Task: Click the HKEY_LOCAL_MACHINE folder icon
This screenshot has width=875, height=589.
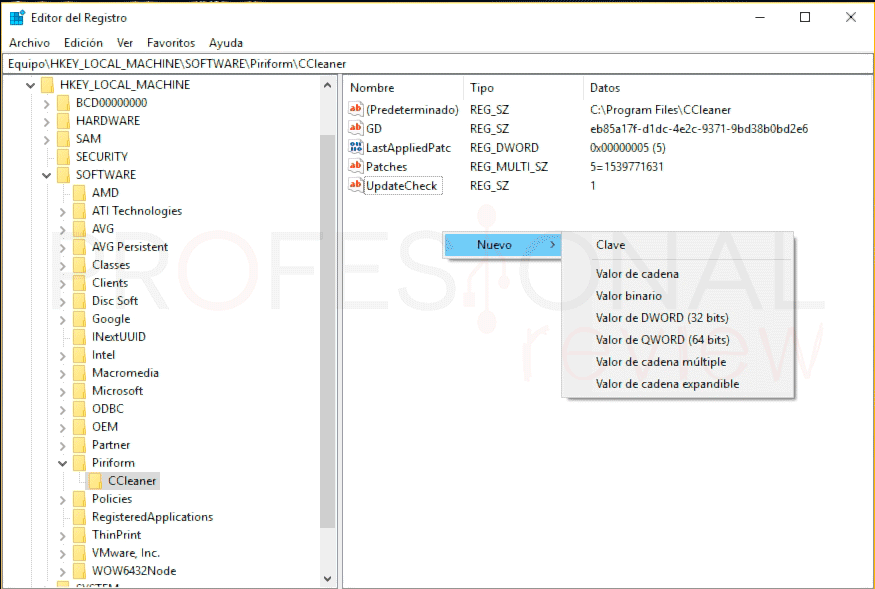Action: point(47,85)
